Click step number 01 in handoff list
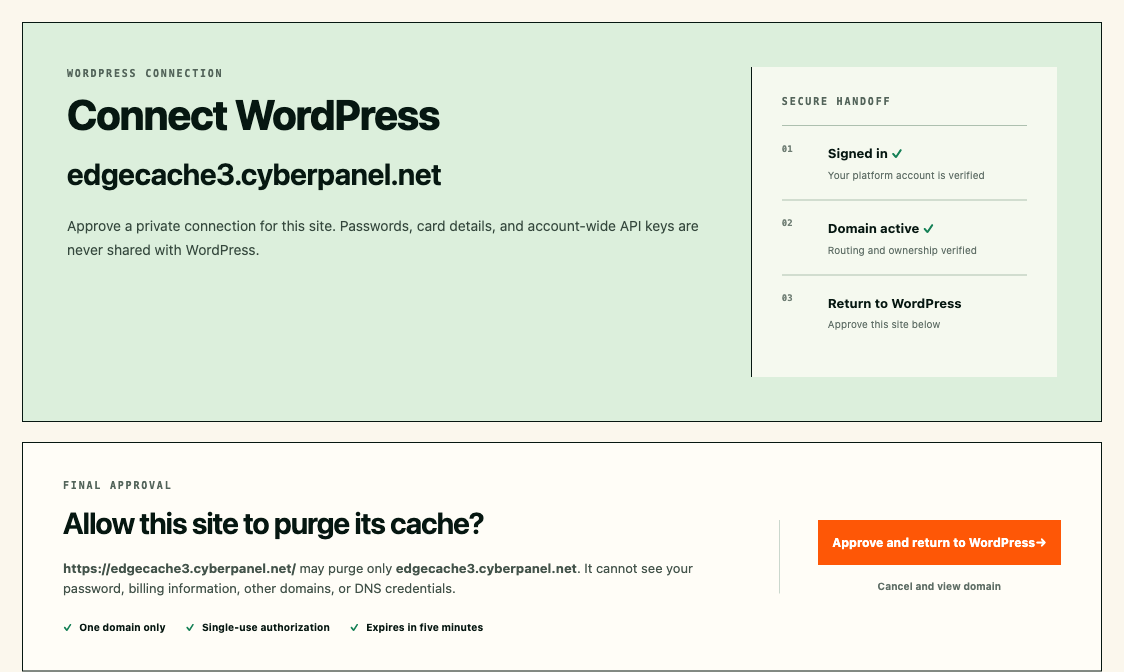The image size is (1124, 672). pyautogui.click(x=787, y=149)
